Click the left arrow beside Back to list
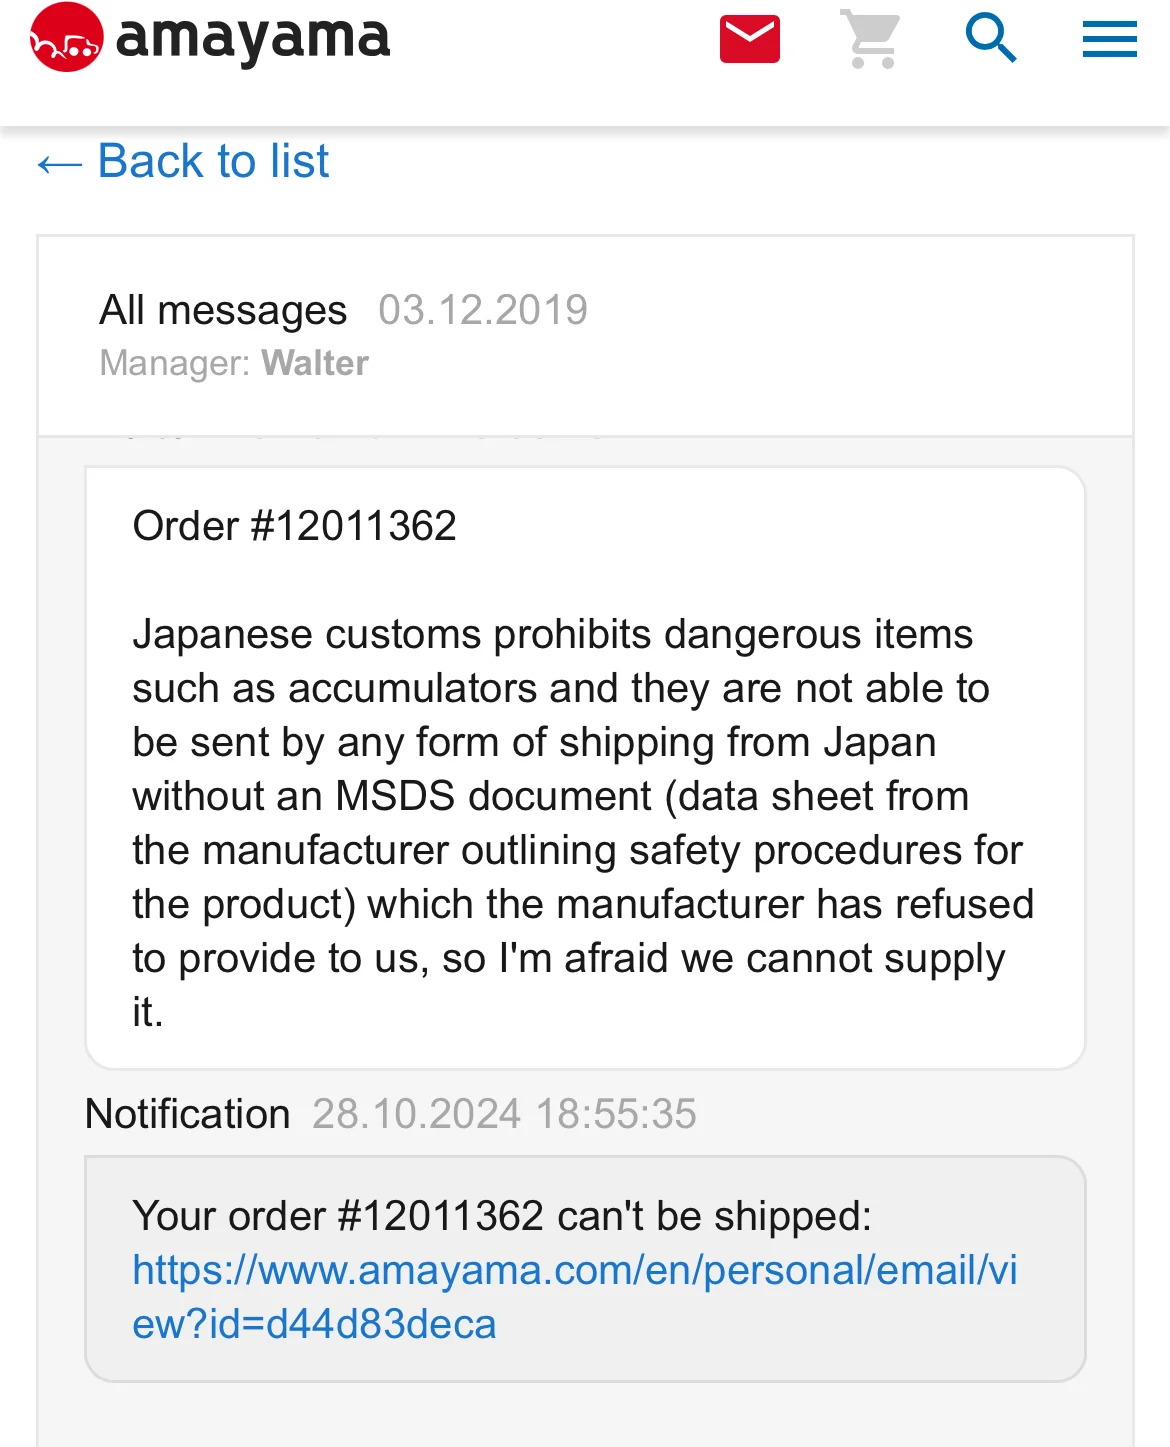 [59, 164]
